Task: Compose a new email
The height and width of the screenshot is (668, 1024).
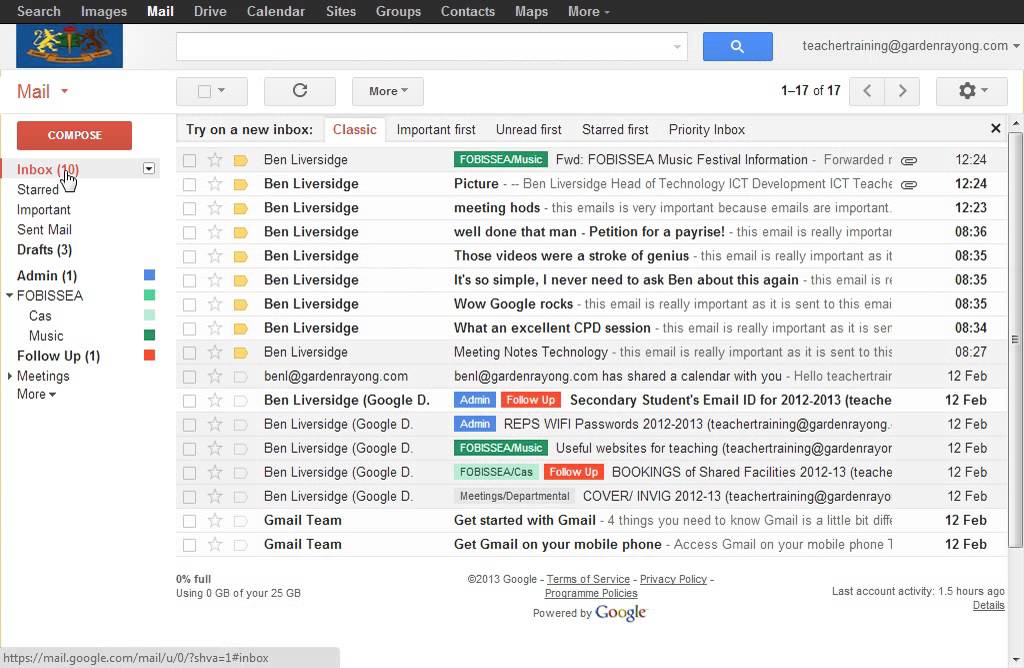Action: click(74, 135)
